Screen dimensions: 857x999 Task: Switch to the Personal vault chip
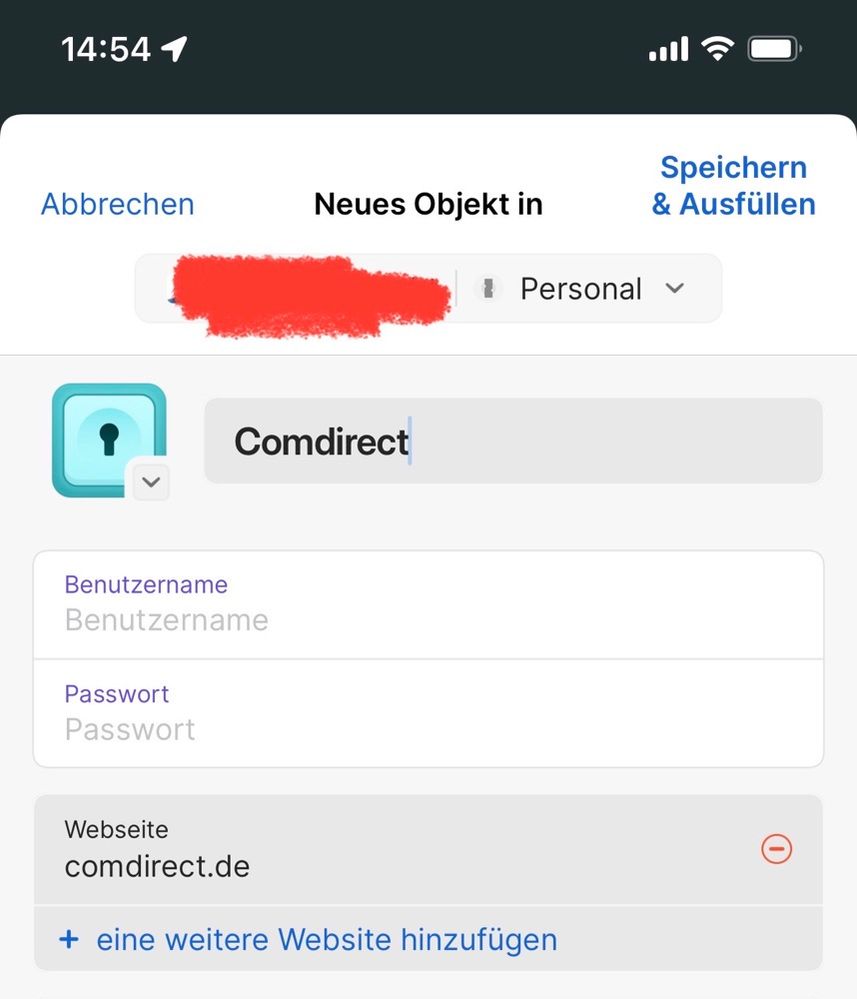click(580, 288)
